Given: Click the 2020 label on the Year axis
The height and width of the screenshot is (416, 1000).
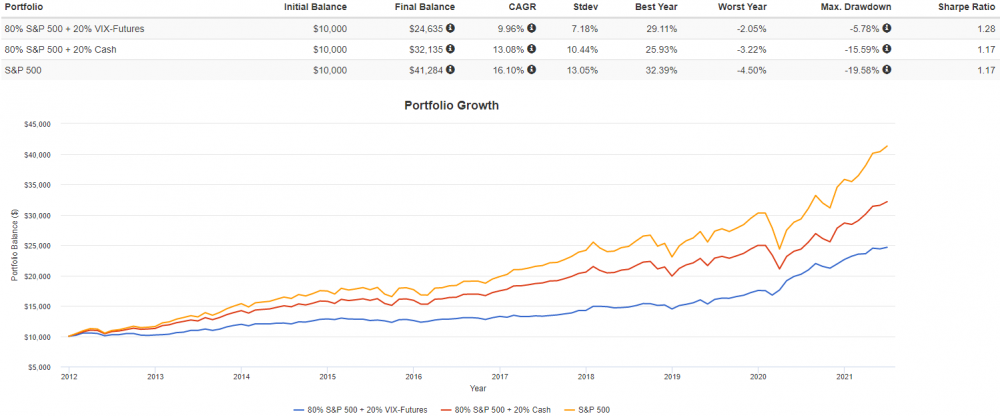Looking at the screenshot, I should click(x=759, y=377).
